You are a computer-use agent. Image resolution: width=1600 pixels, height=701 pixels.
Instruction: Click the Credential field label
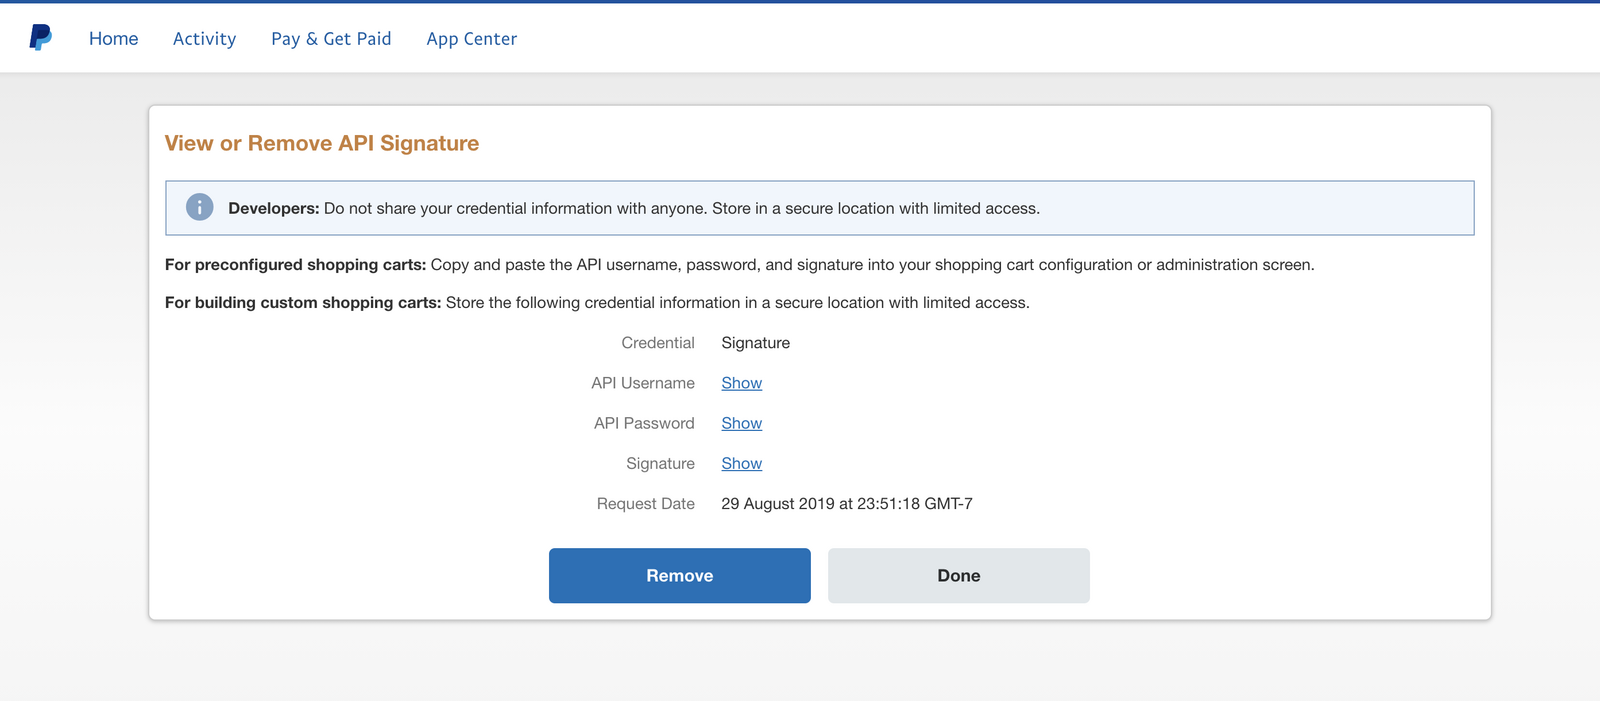click(x=657, y=343)
